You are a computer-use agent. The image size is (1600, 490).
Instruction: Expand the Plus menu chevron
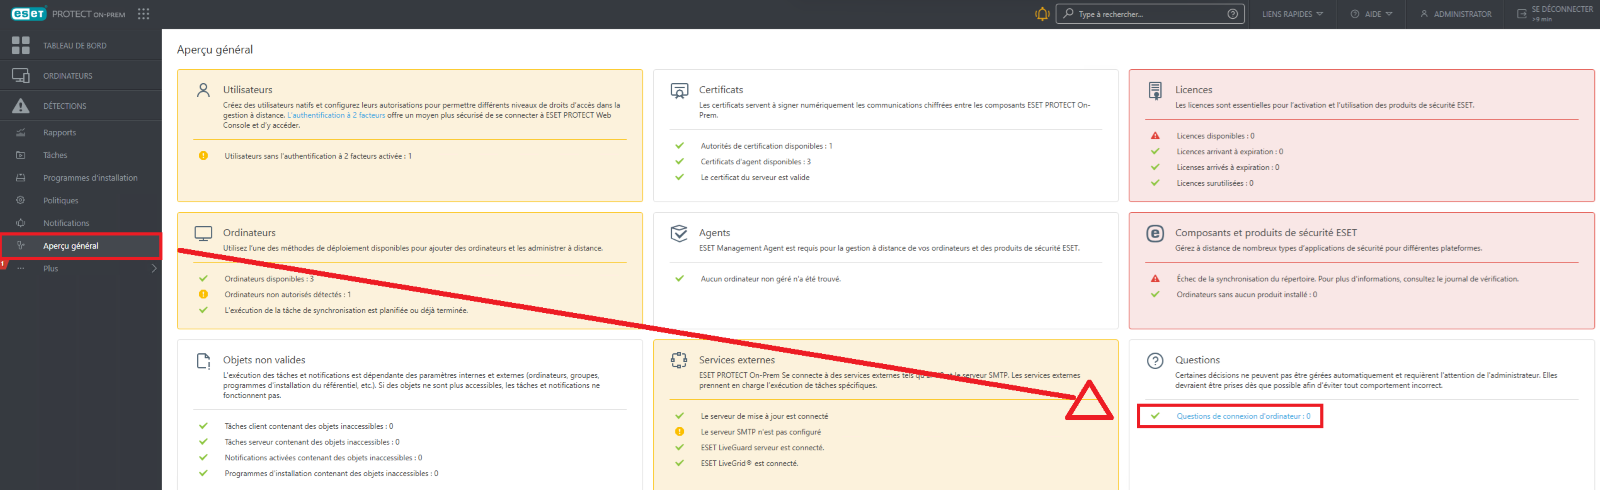coord(154,268)
